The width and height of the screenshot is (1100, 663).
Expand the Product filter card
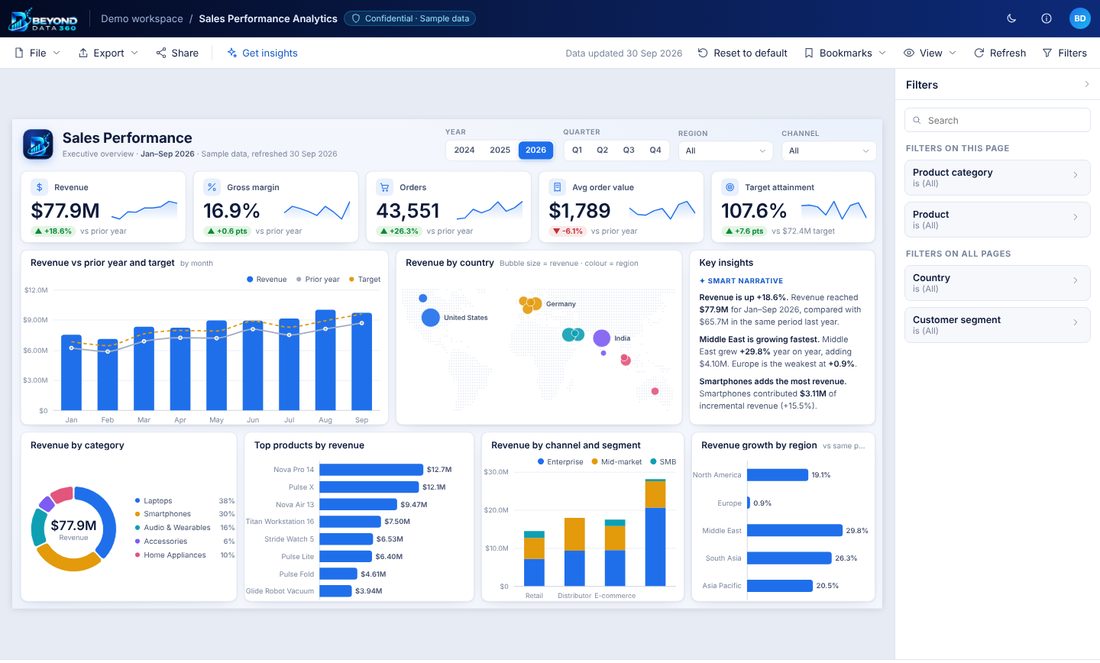997,220
